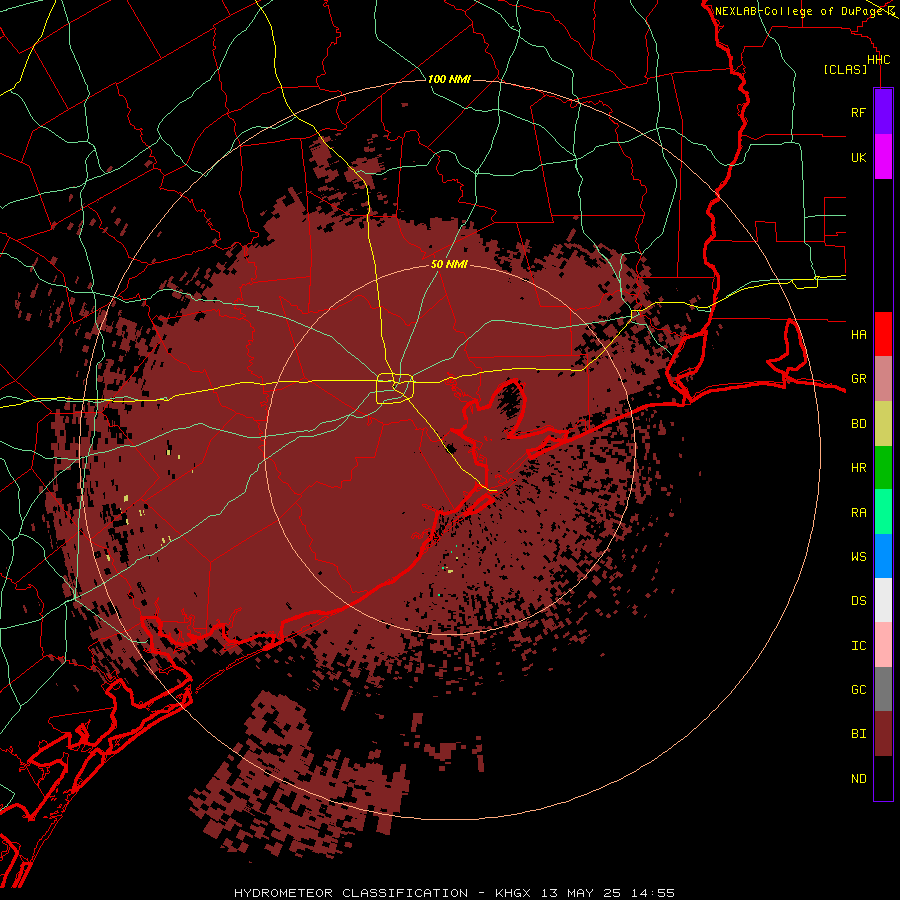This screenshot has height=900, width=900.
Task: Select the GR pink legend swatch
Action: (883, 379)
